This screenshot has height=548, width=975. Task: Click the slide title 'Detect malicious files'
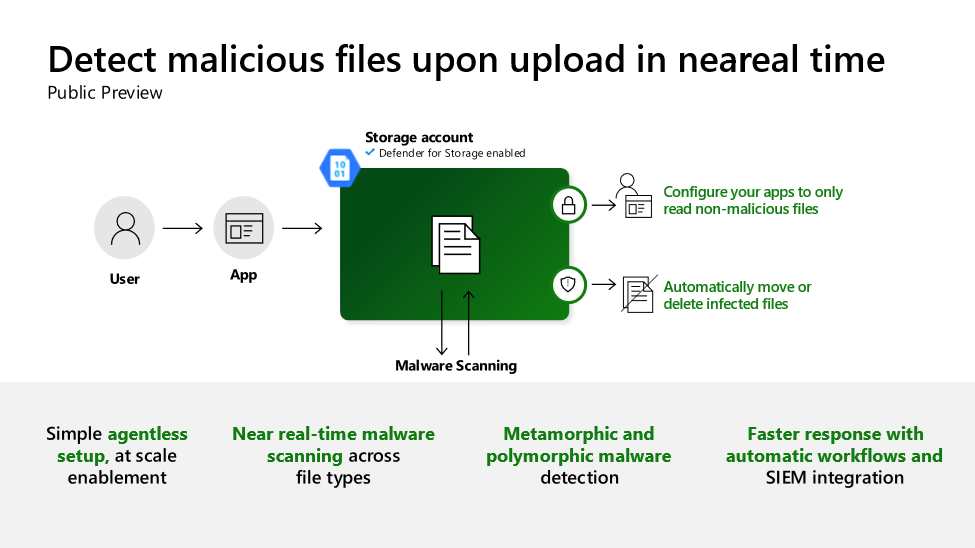(x=466, y=60)
